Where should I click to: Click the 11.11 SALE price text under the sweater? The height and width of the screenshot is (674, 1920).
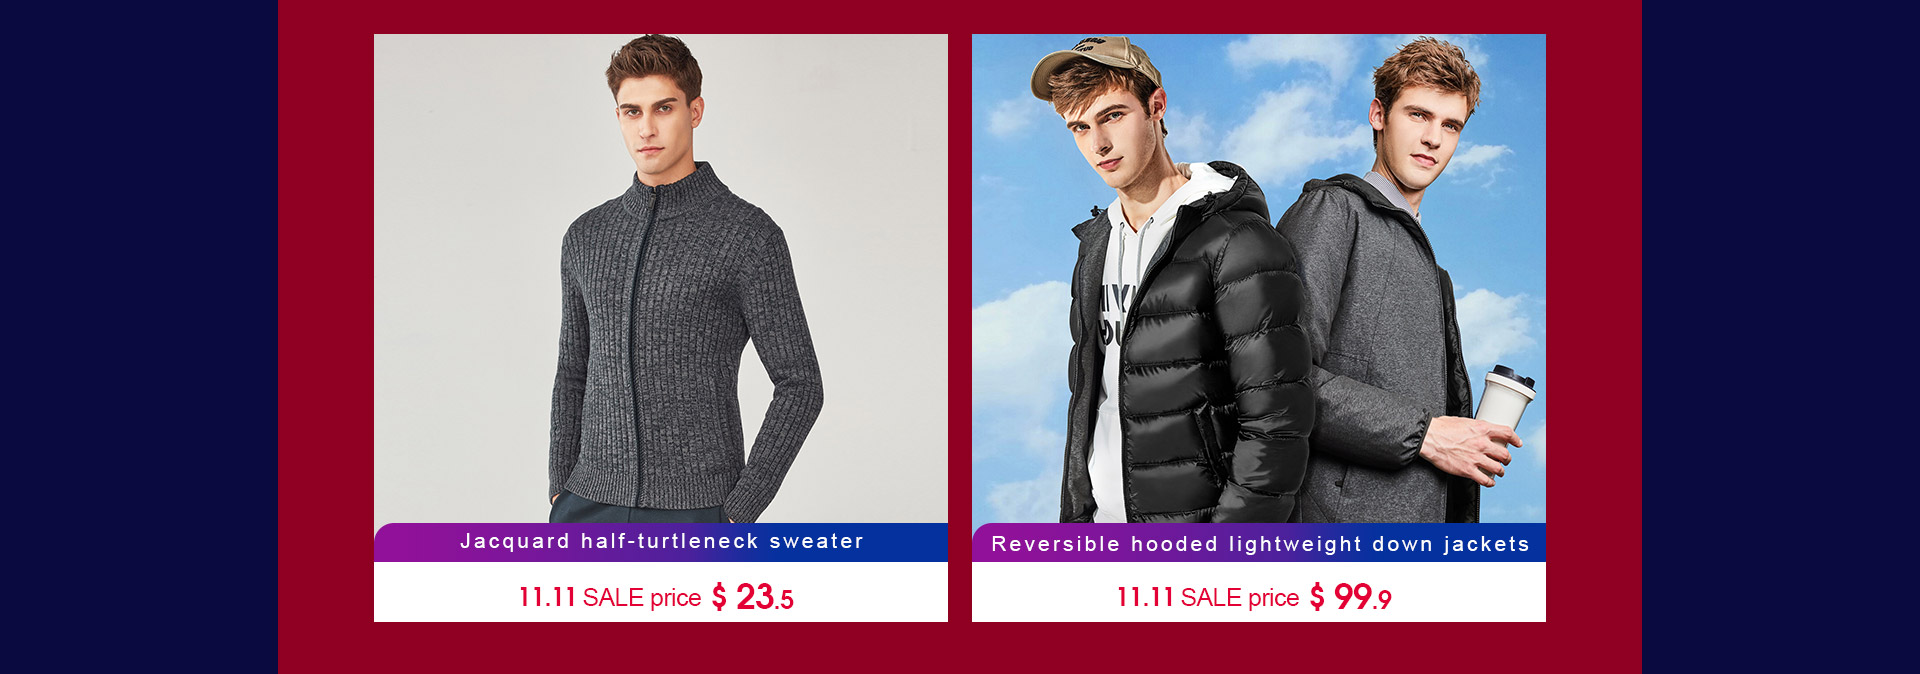point(609,597)
